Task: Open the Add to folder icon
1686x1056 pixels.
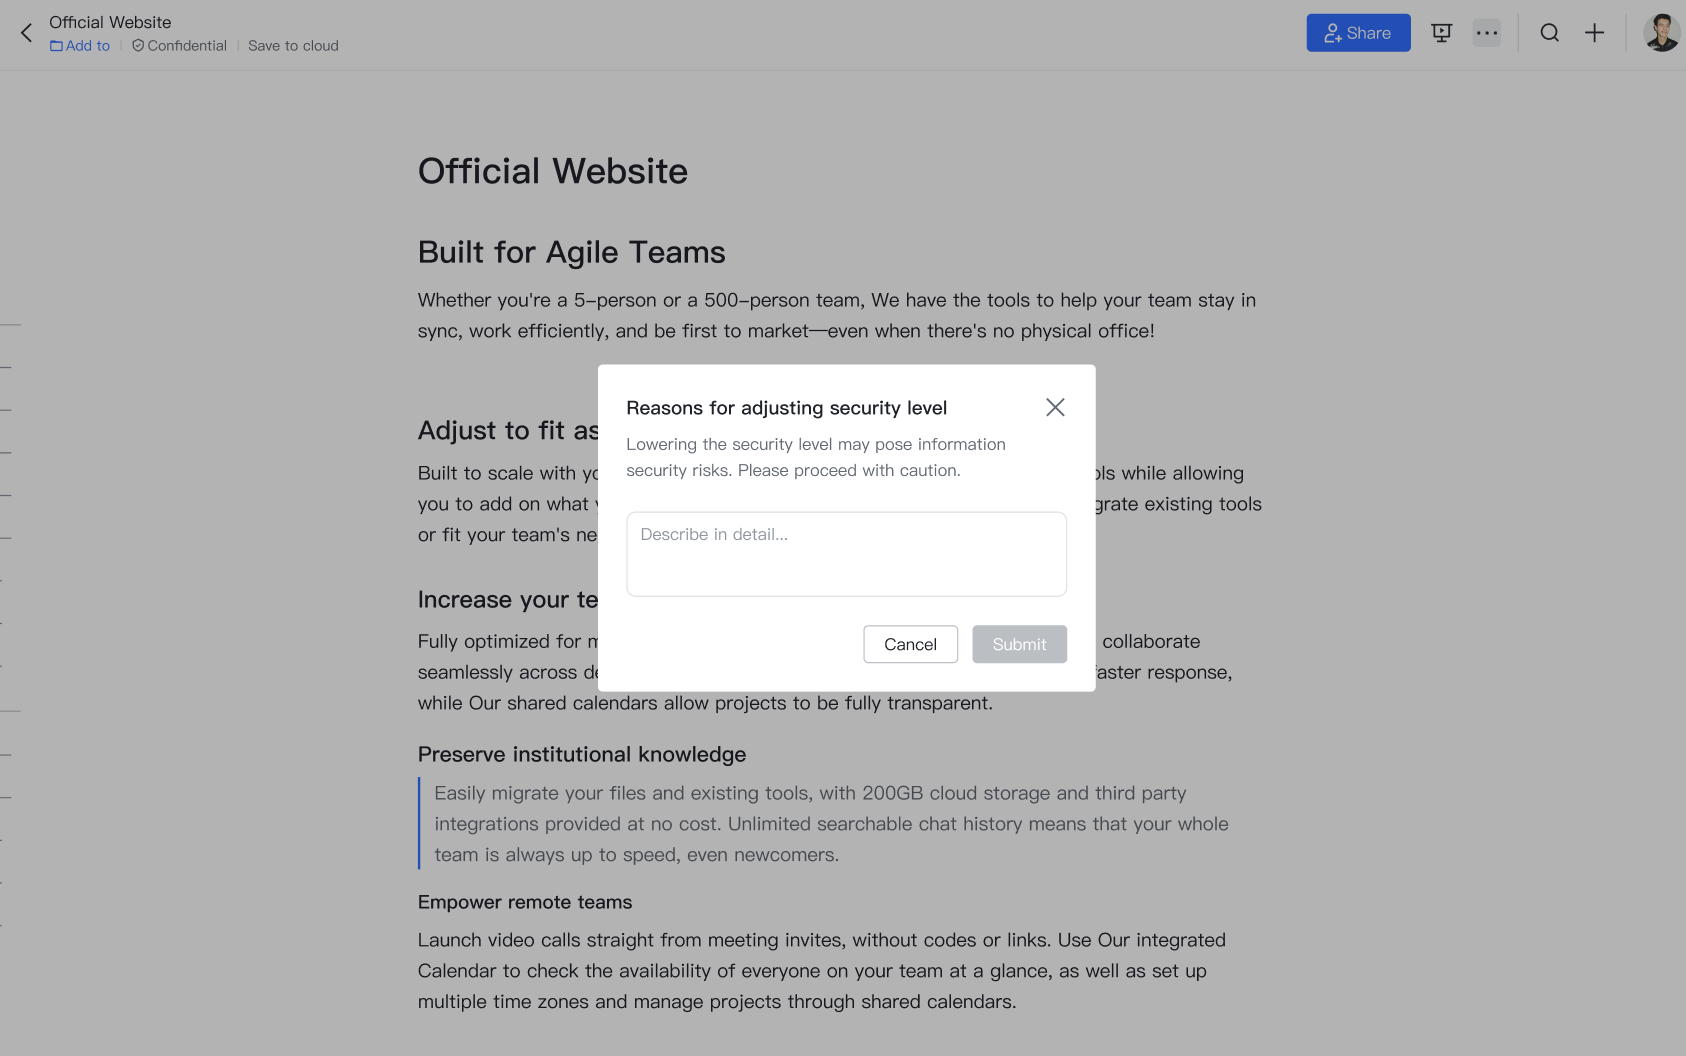Action: [58, 45]
